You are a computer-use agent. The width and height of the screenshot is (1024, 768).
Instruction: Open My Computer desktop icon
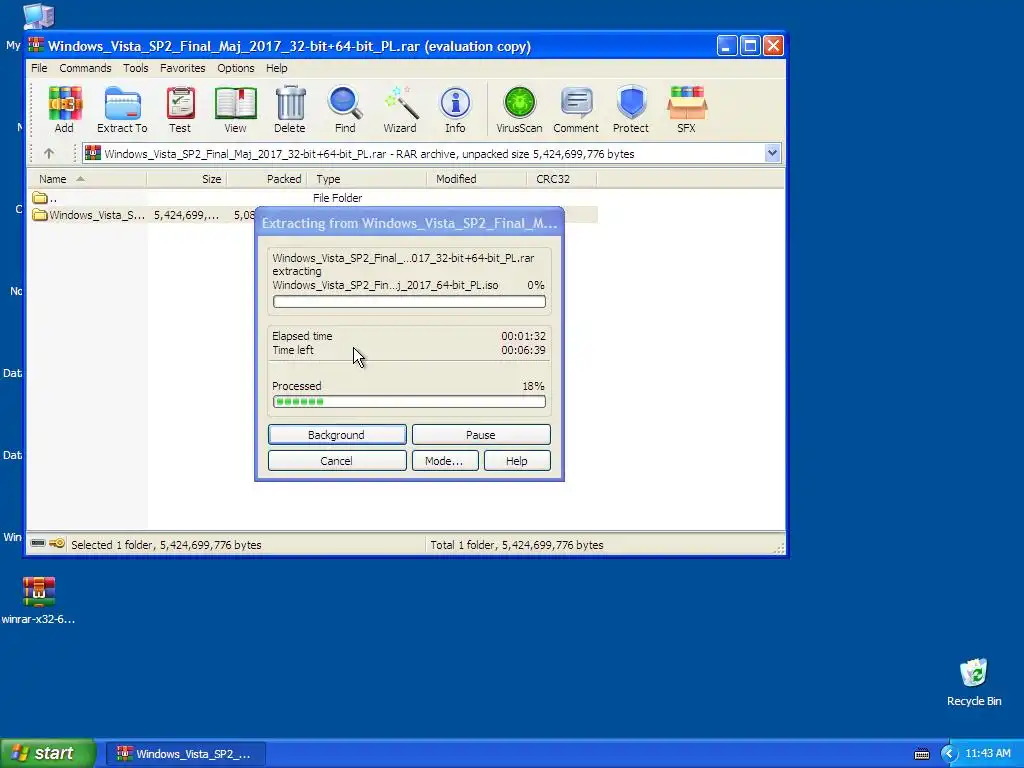point(38,16)
